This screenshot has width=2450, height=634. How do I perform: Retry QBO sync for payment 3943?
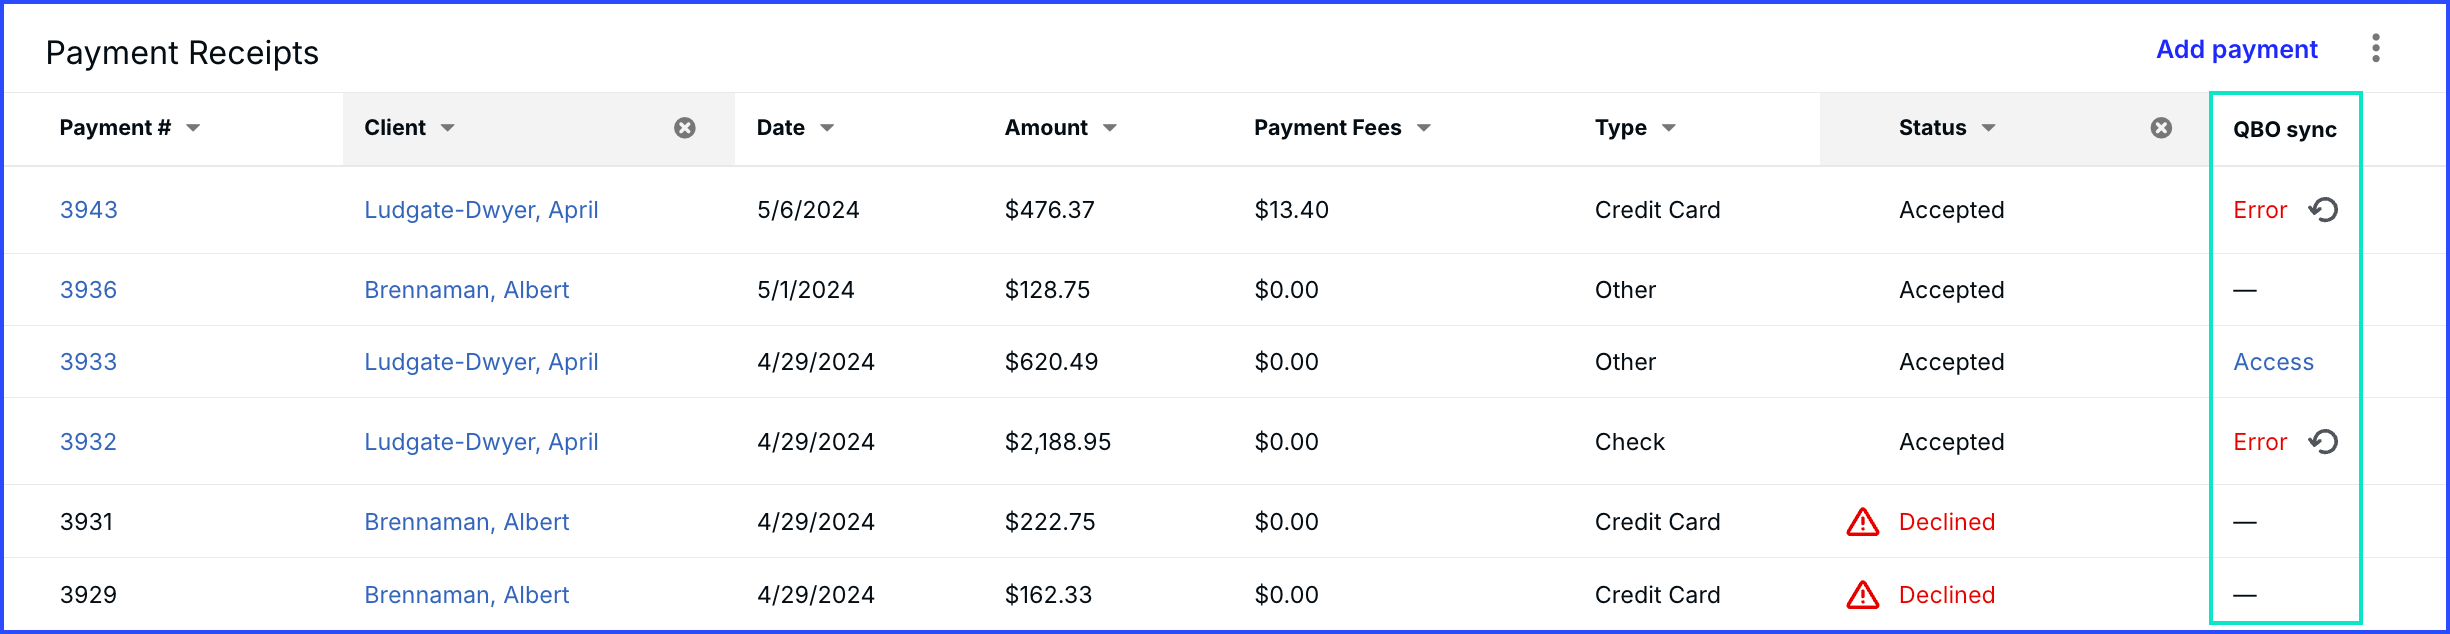point(2323,210)
